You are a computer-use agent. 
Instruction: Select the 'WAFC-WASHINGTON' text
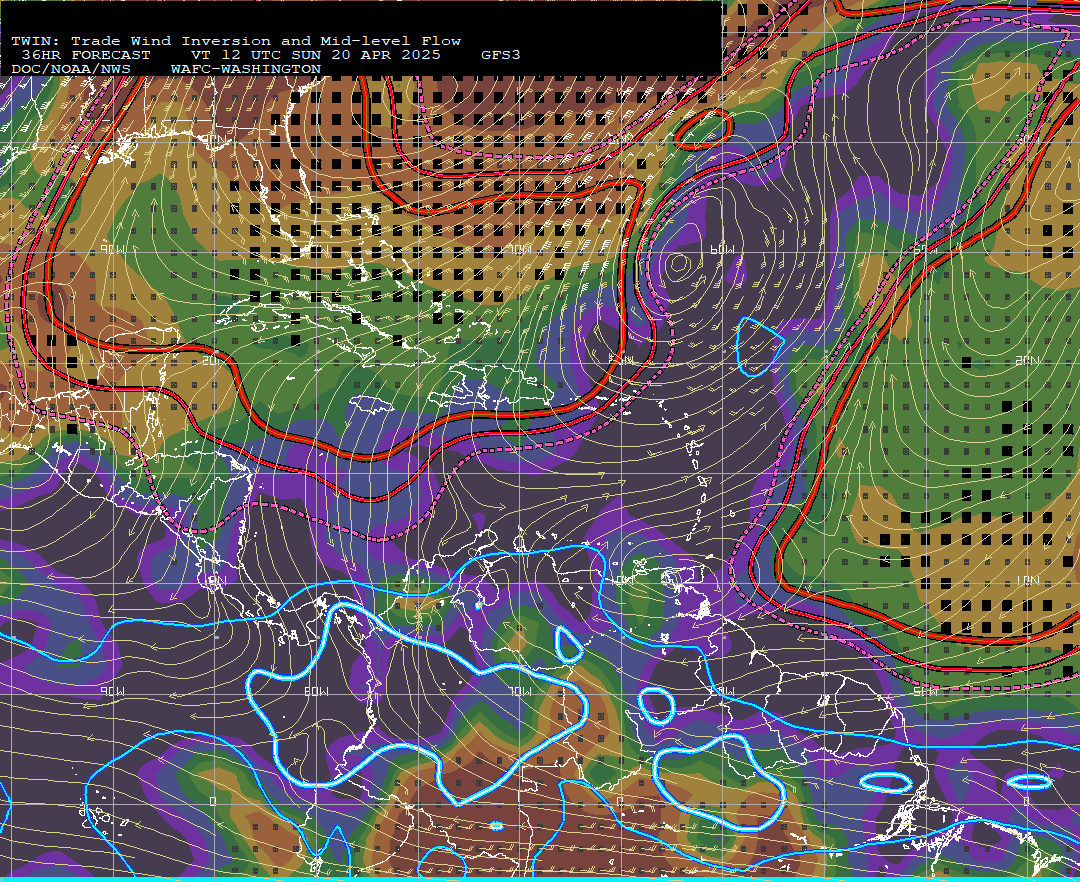click(x=246, y=70)
